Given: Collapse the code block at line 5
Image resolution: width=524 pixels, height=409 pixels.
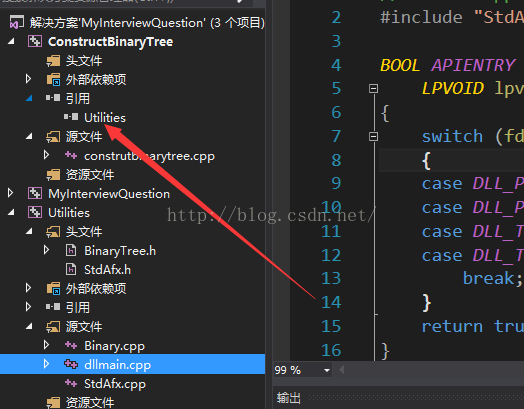Looking at the screenshot, I should [373, 89].
